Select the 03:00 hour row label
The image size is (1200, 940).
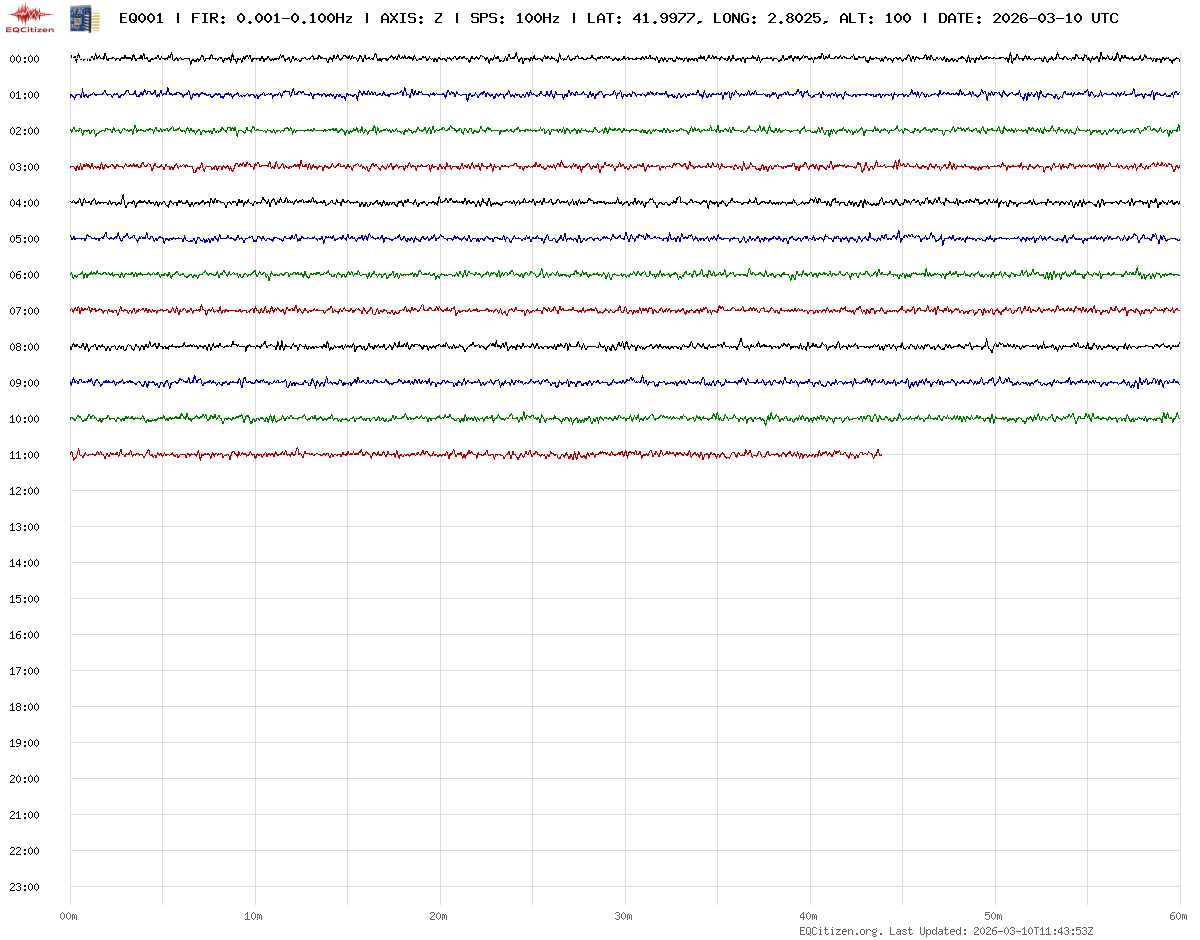pyautogui.click(x=24, y=167)
